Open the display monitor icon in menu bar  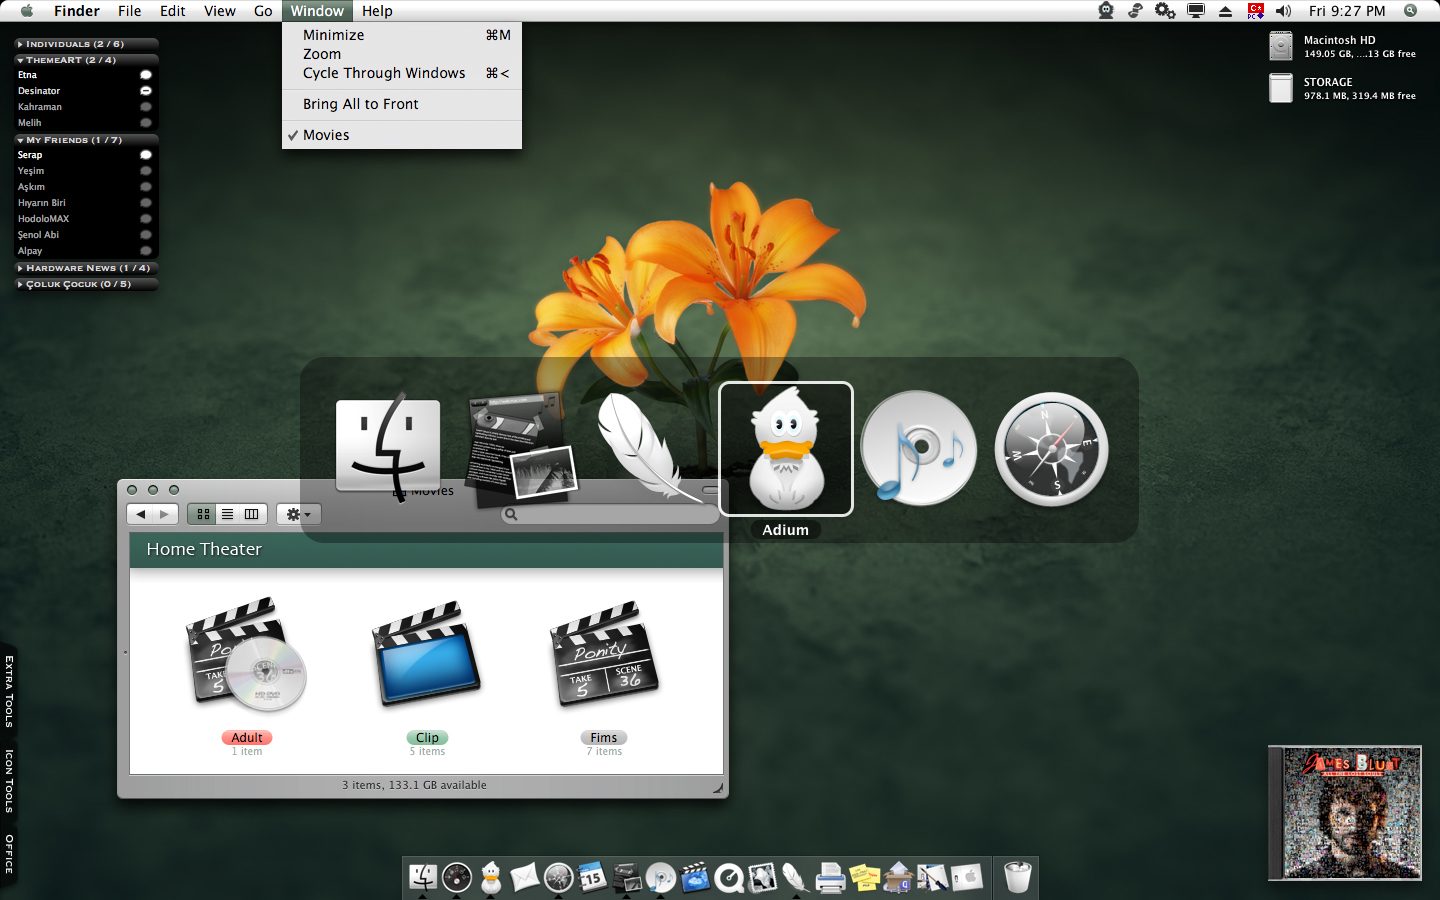1196,11
